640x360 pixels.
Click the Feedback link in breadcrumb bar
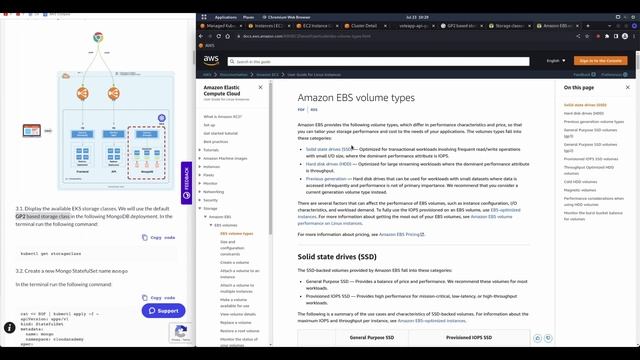click(584, 75)
